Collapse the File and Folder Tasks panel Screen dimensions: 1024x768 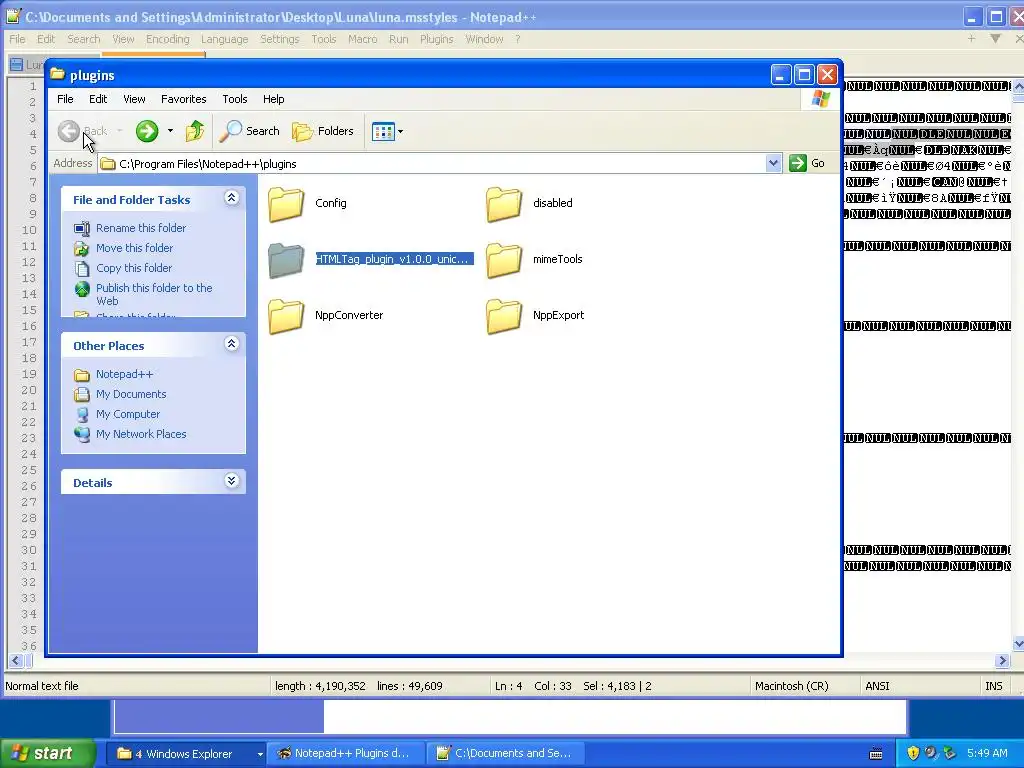click(x=231, y=198)
